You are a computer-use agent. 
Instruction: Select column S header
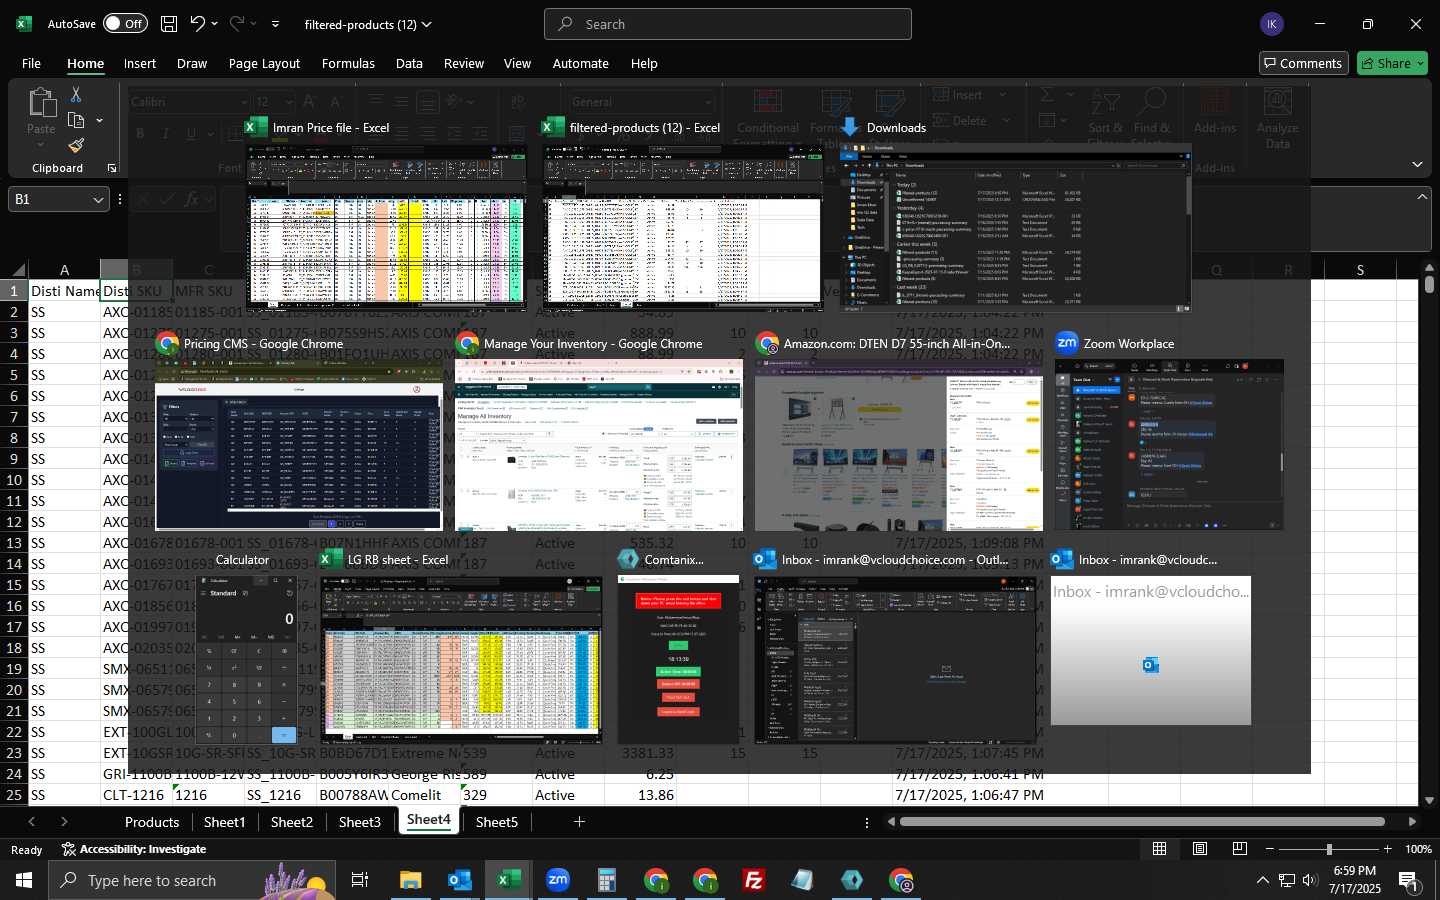pyautogui.click(x=1360, y=270)
